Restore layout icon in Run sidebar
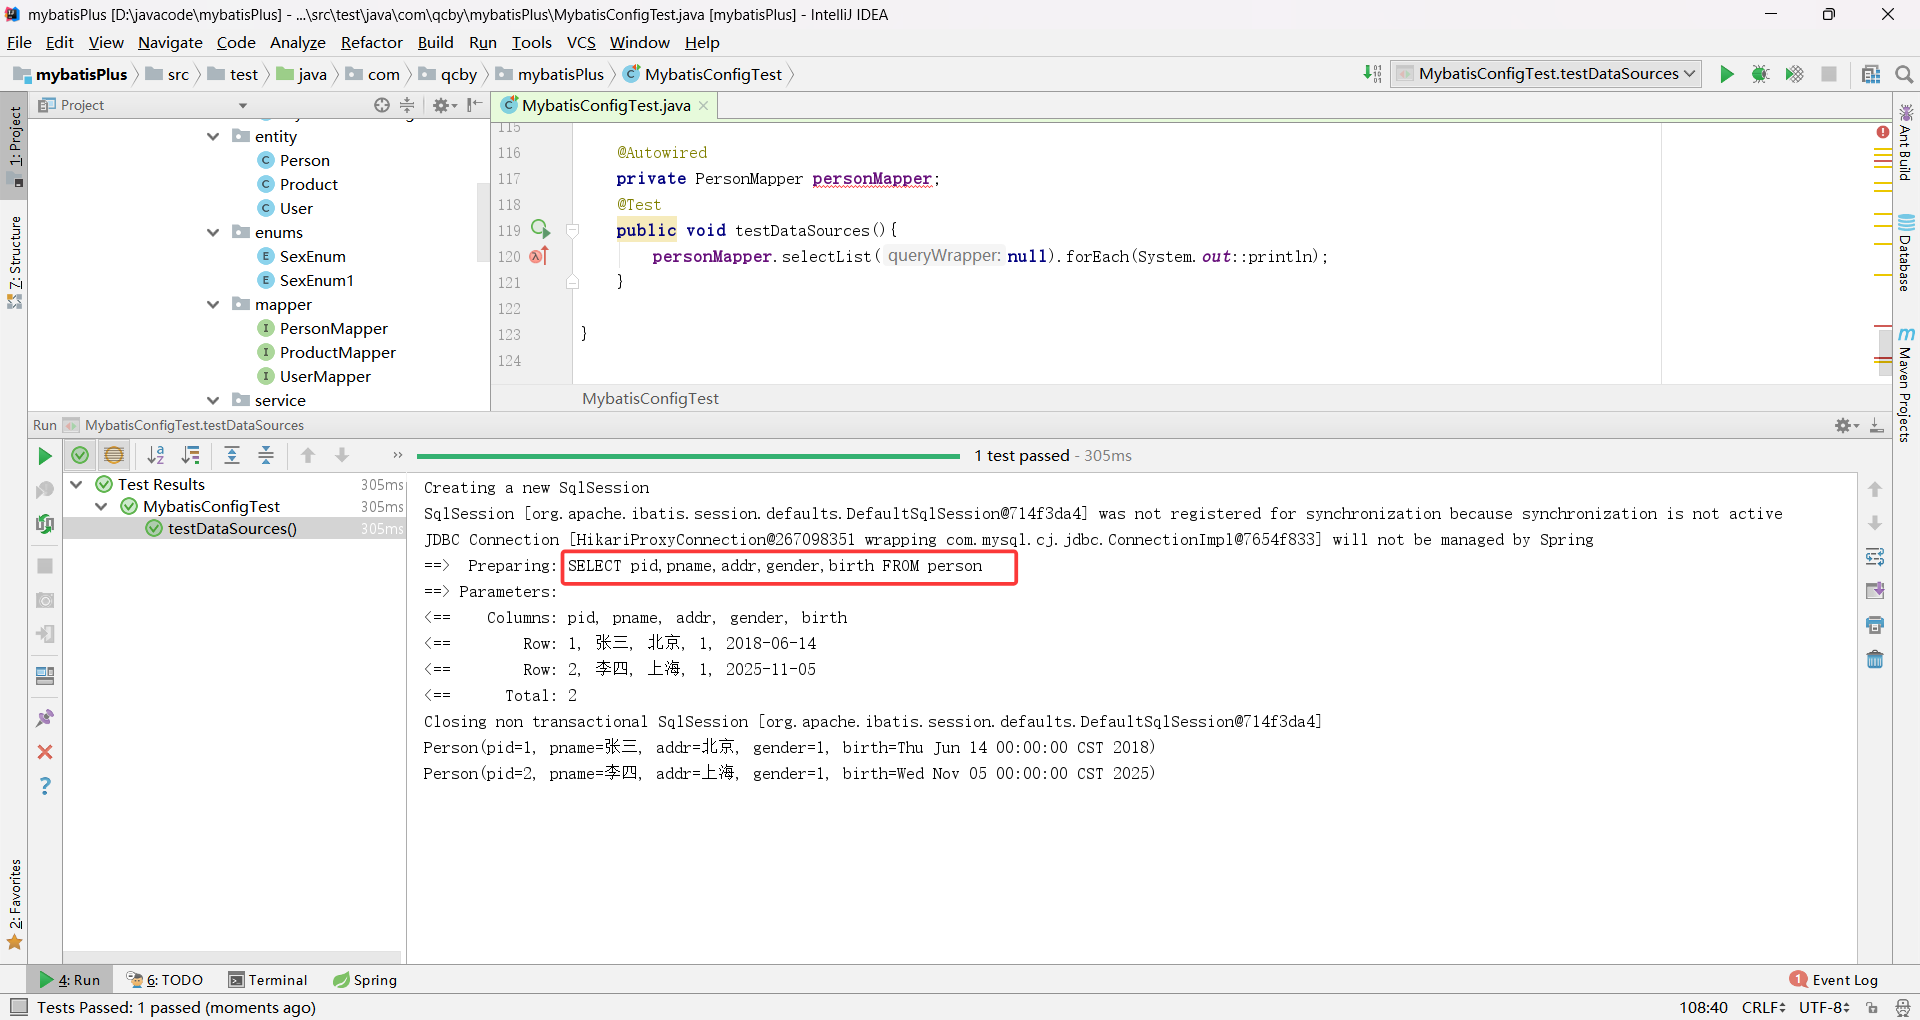The width and height of the screenshot is (1920, 1020). click(45, 676)
